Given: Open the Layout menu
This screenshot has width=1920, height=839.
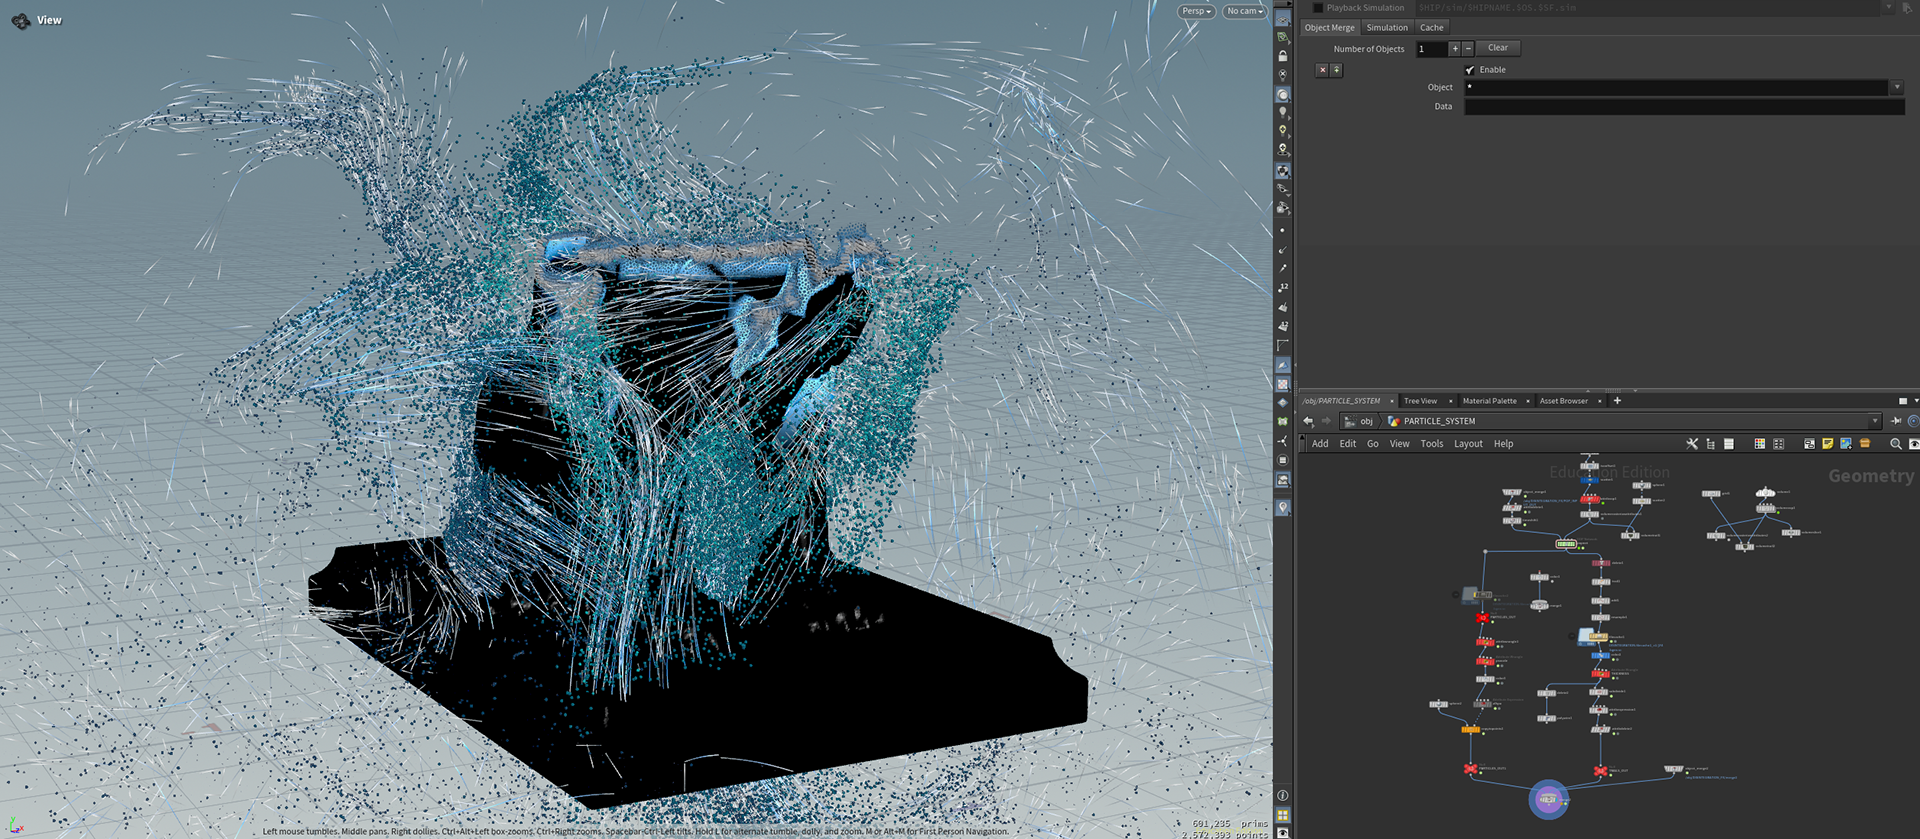Looking at the screenshot, I should 1468,444.
